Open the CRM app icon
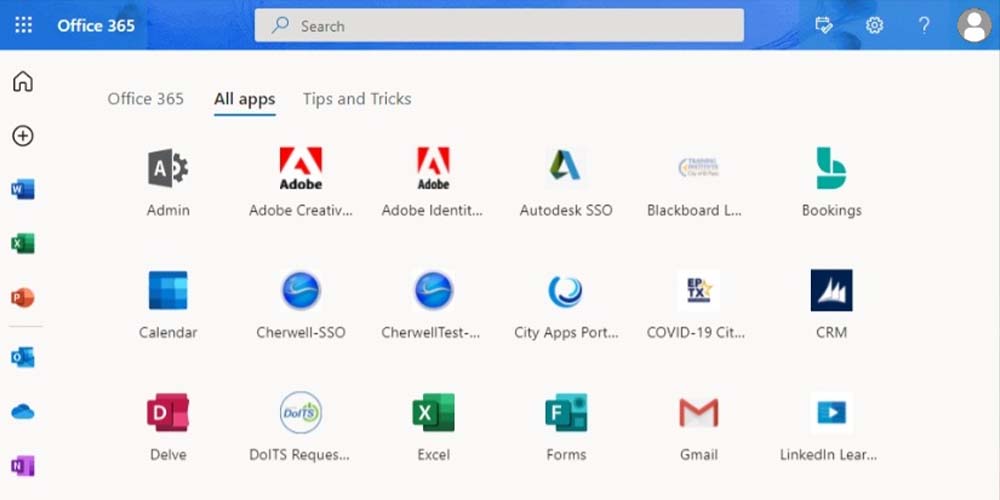The height and width of the screenshot is (500, 1000). [831, 290]
